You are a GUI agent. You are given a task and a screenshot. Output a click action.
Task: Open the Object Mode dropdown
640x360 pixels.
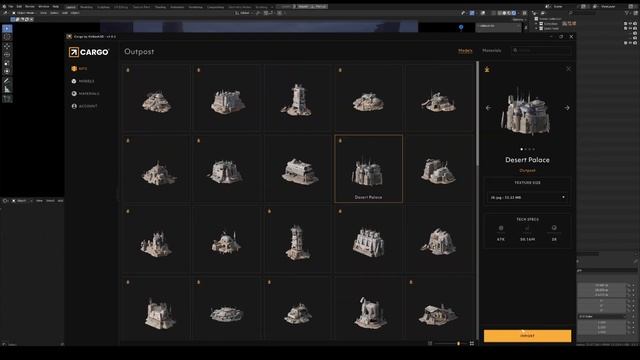pos(25,13)
